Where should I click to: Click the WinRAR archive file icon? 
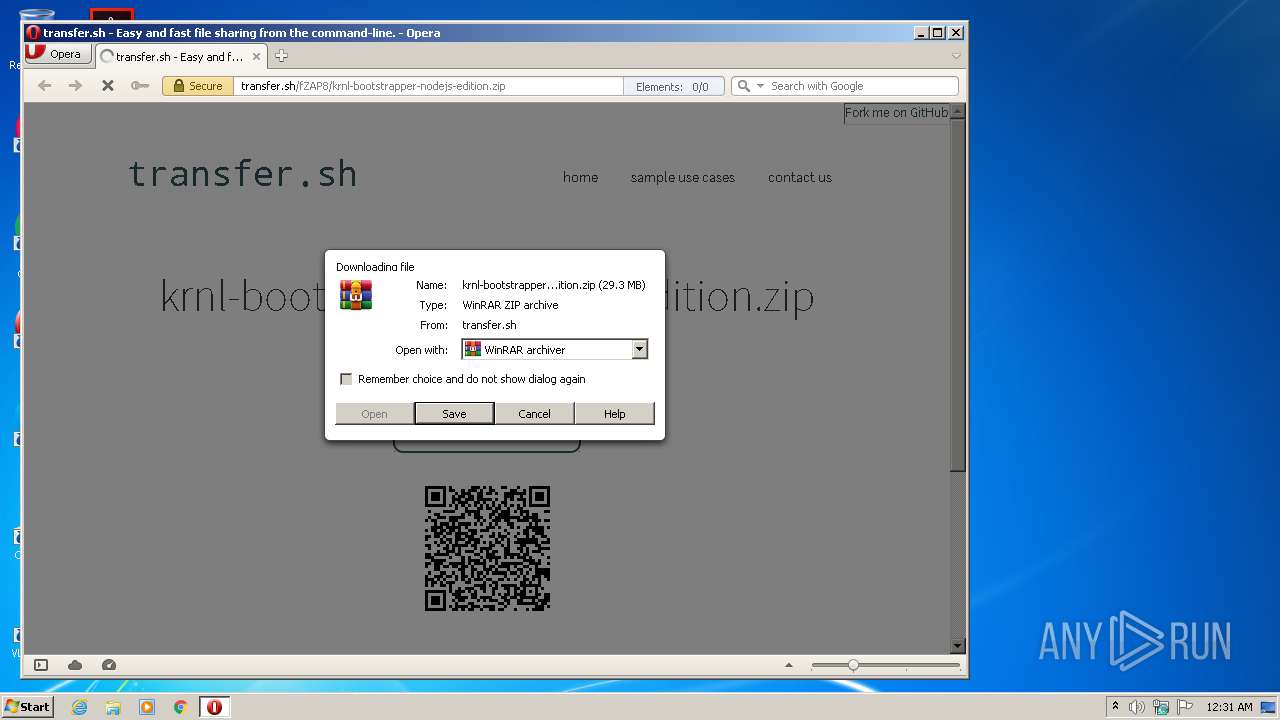point(356,295)
